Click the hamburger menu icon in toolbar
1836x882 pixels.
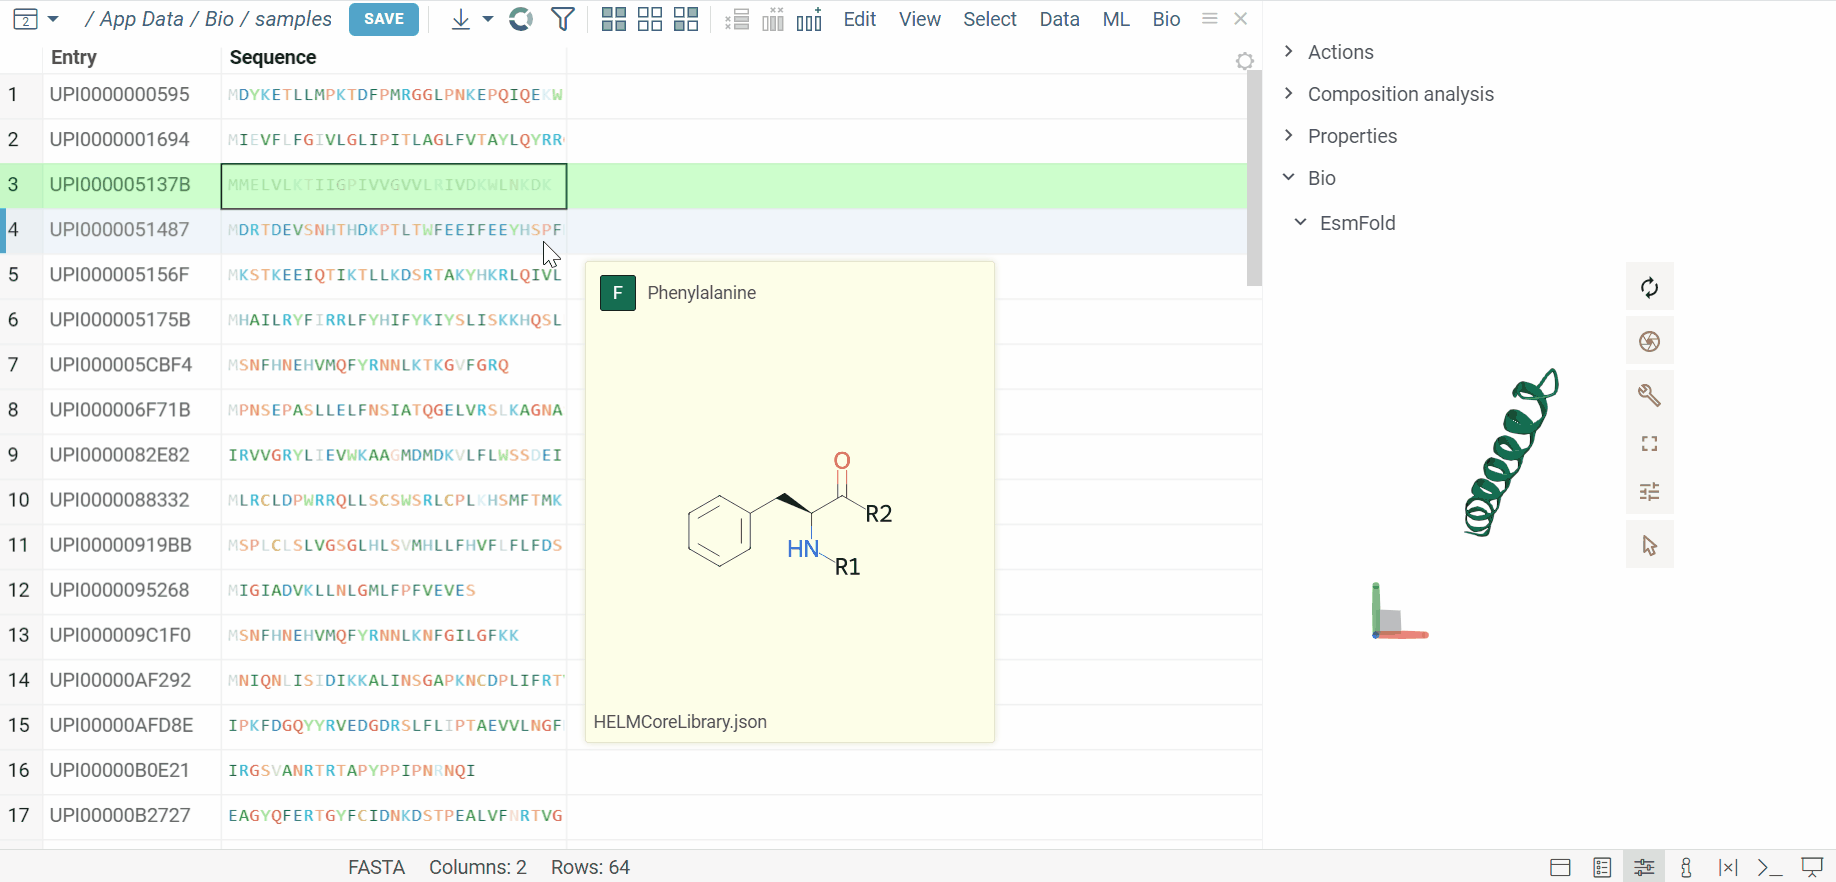point(1210,18)
